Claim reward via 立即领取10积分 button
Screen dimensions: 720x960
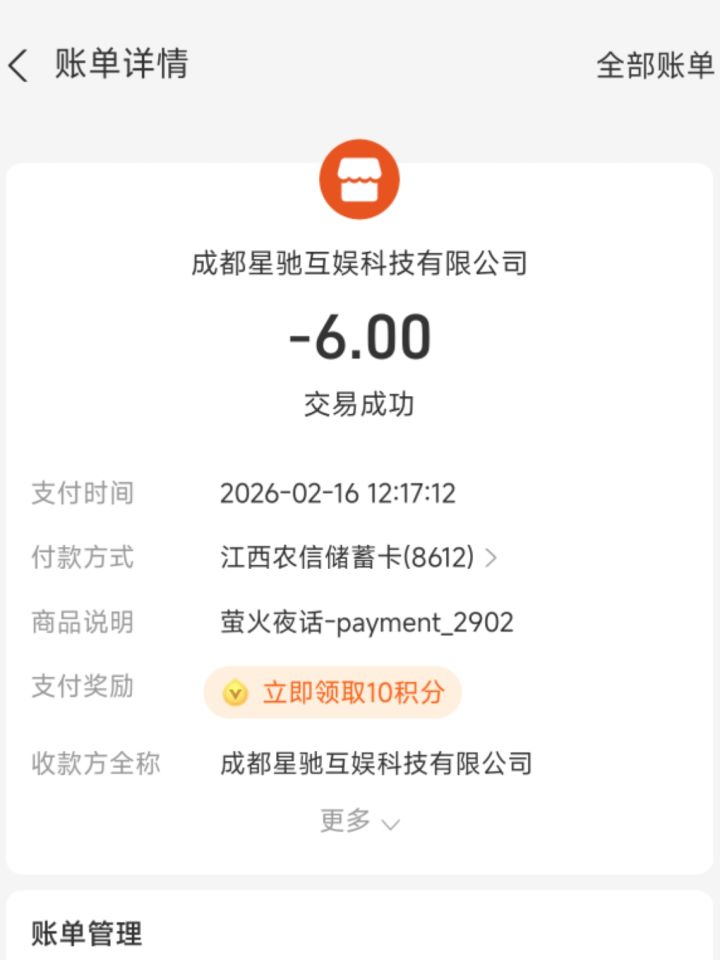click(352, 693)
